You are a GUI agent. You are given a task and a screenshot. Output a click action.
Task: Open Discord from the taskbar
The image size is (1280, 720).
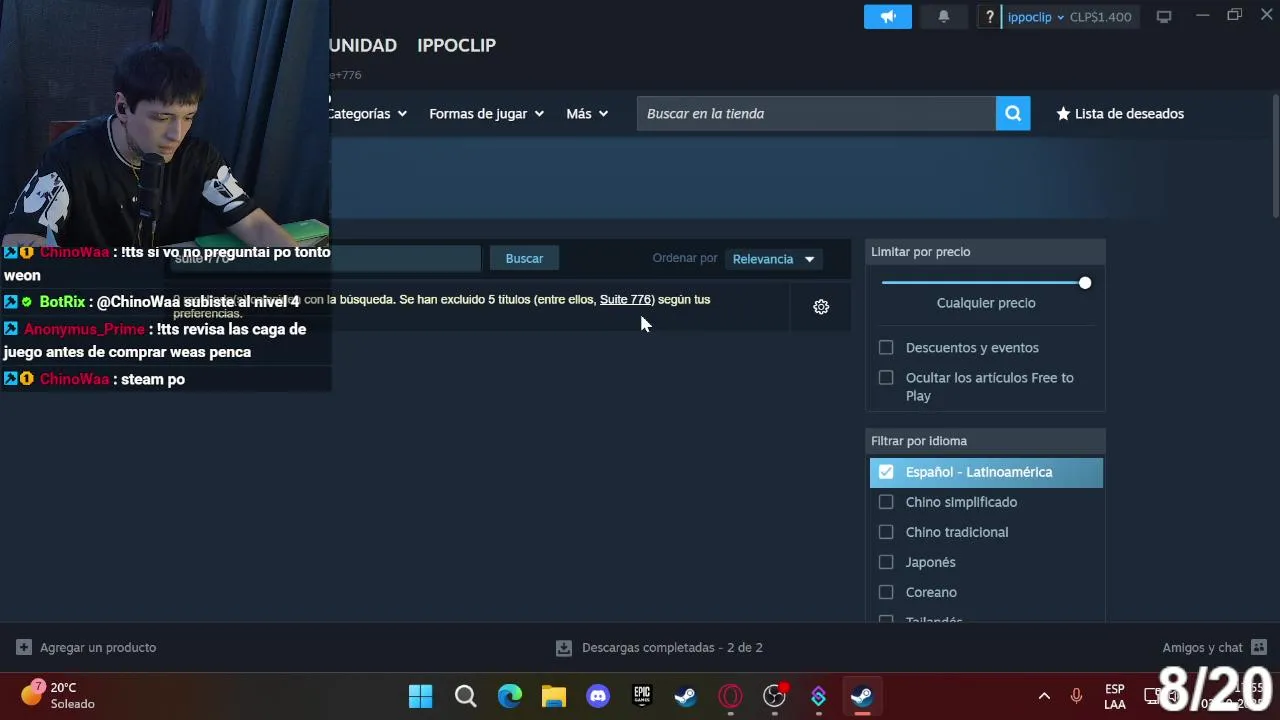pyautogui.click(x=598, y=696)
